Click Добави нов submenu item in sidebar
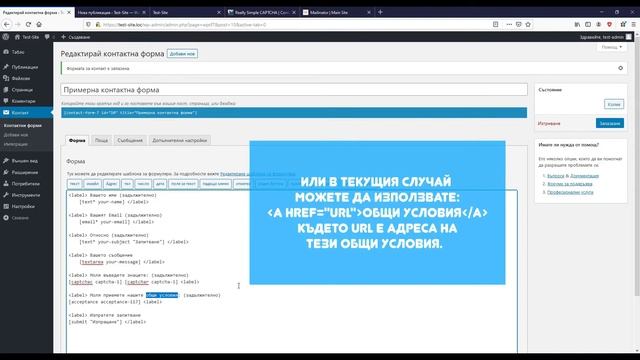The width and height of the screenshot is (640, 360). pyautogui.click(x=16, y=135)
